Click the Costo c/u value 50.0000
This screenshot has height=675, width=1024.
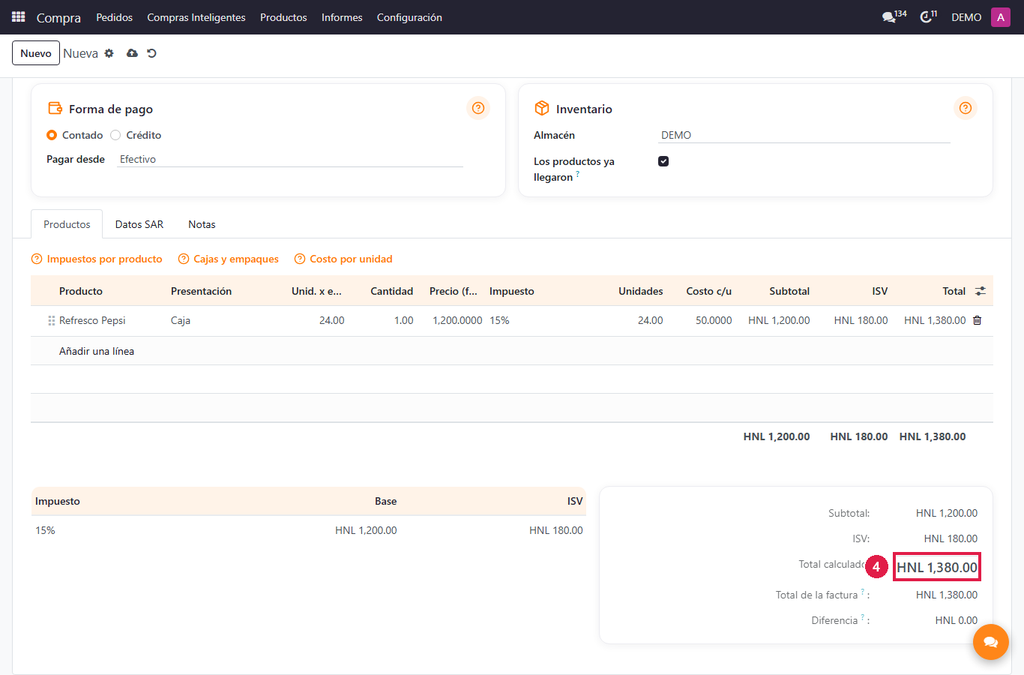[713, 321]
